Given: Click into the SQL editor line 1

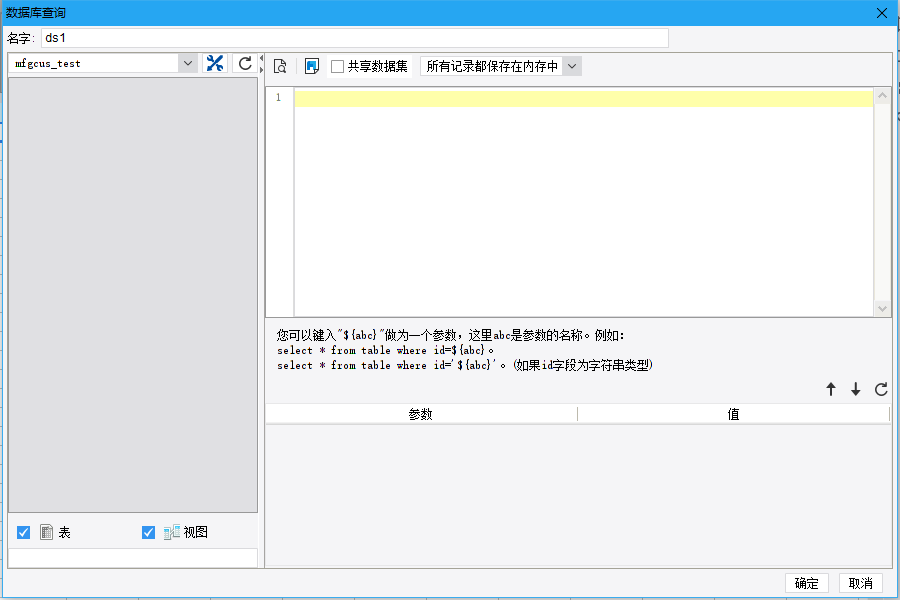Looking at the screenshot, I should [584, 98].
